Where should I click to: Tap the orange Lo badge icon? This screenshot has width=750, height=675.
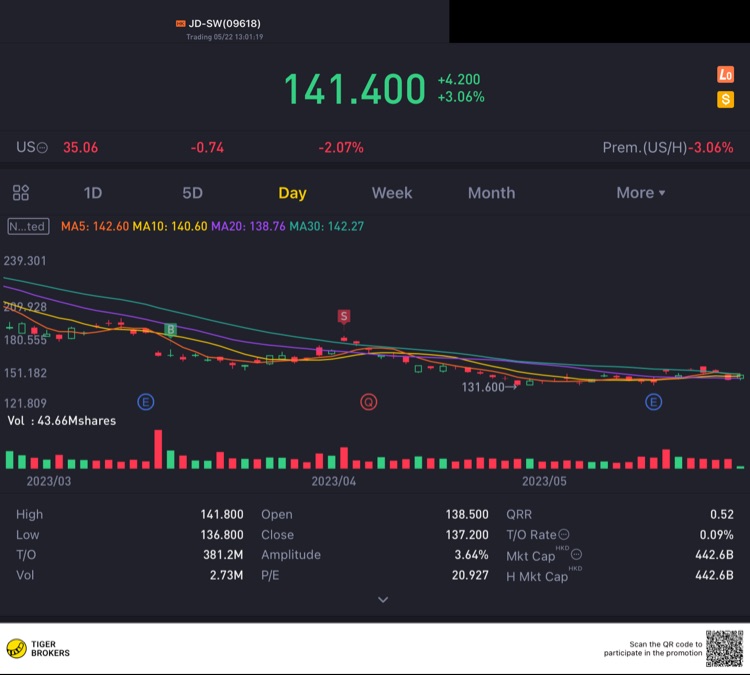tap(725, 75)
